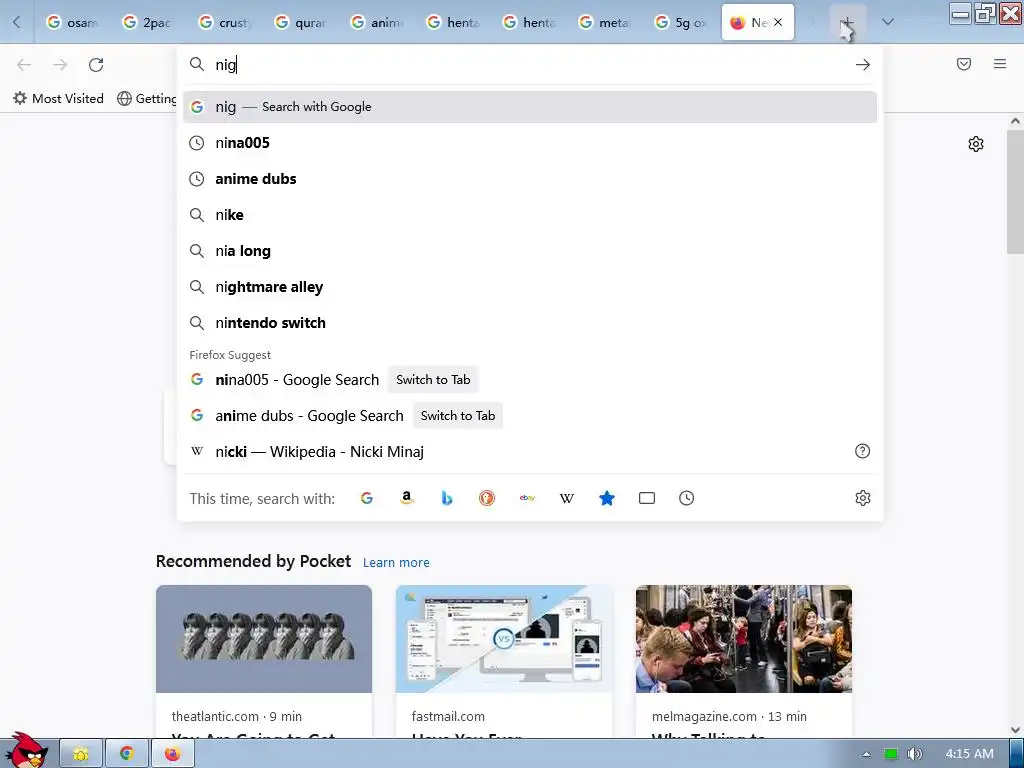Reload the current page
The image size is (1024, 768).
(96, 65)
